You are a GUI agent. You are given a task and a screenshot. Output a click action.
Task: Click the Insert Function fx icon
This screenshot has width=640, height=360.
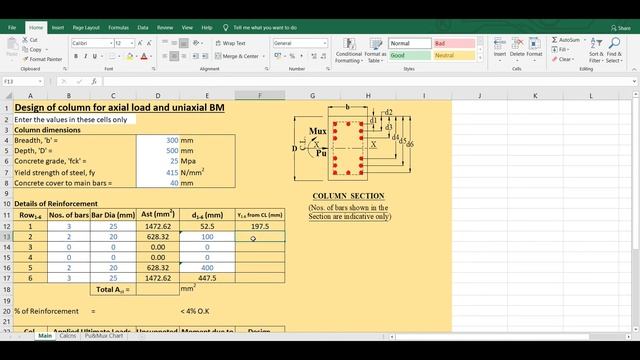point(94,82)
